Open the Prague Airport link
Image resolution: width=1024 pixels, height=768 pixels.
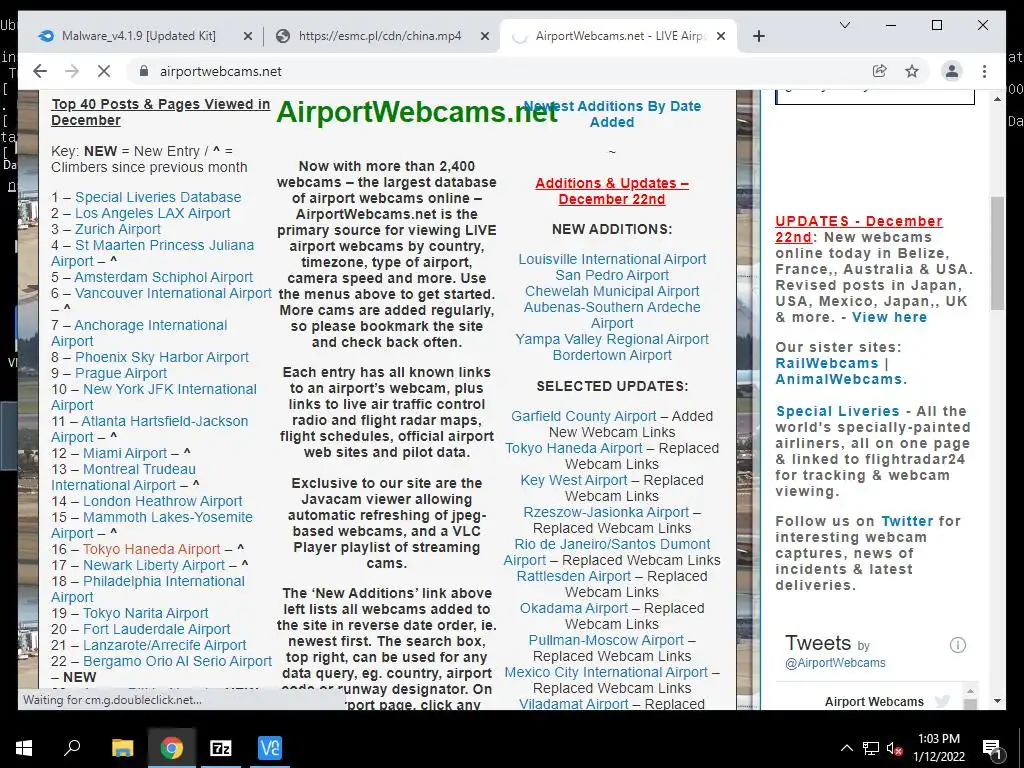pyautogui.click(x=121, y=373)
